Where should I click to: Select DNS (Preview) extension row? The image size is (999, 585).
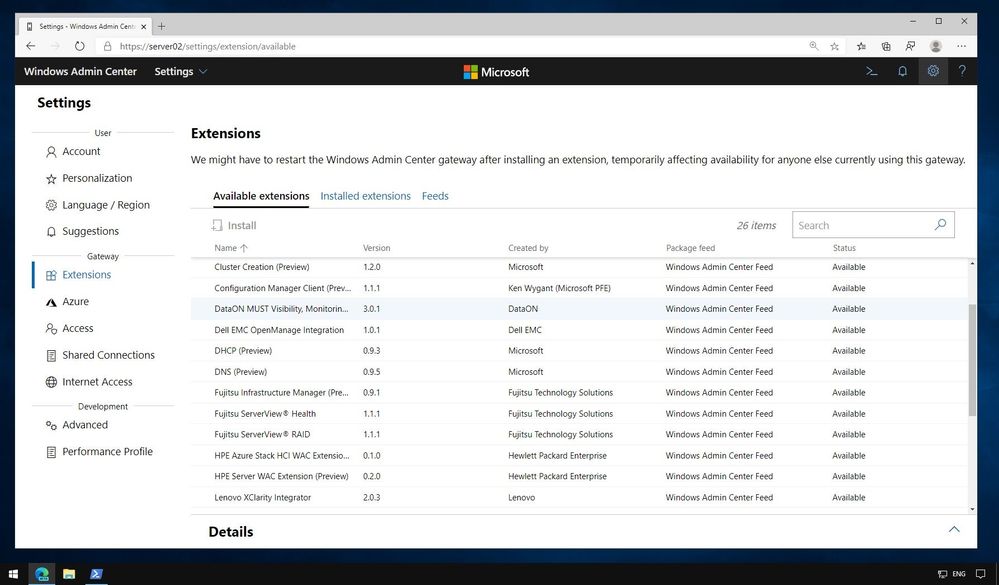(x=580, y=372)
